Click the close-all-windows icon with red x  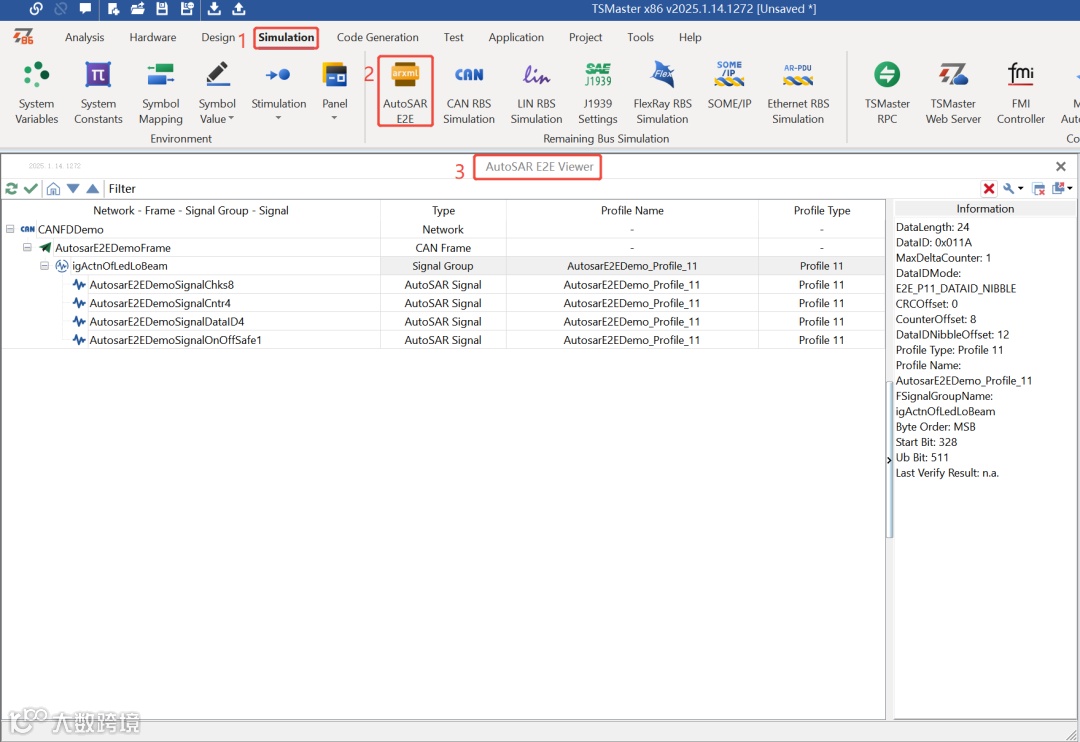click(1039, 188)
